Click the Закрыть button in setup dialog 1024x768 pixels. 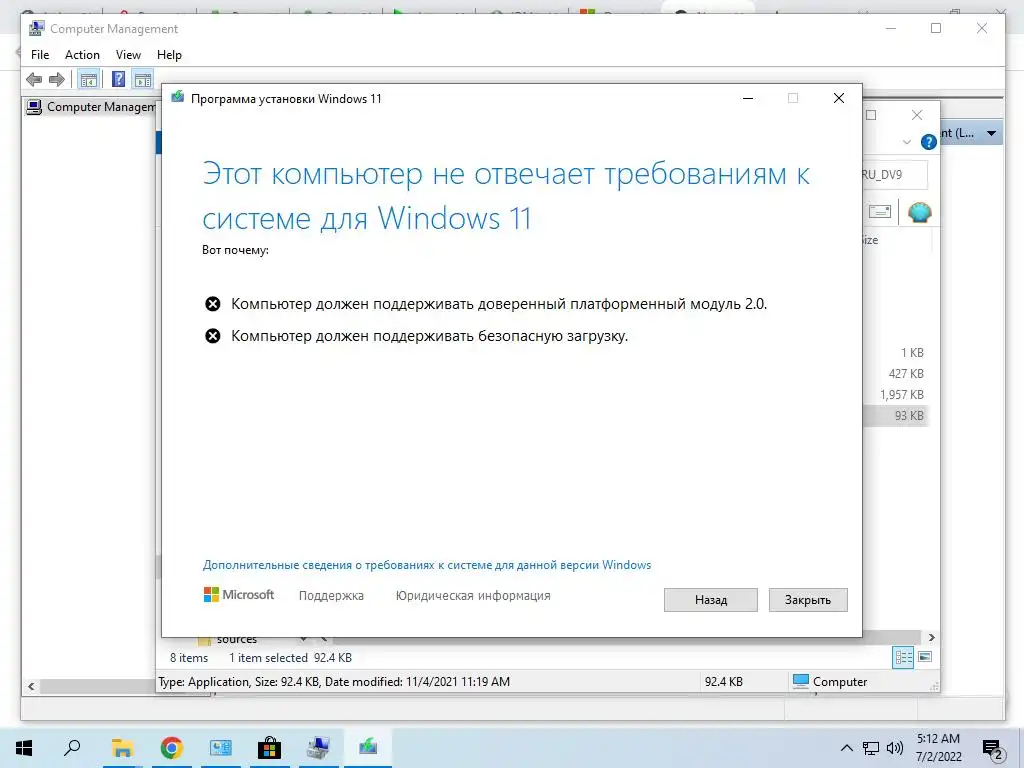pos(808,600)
